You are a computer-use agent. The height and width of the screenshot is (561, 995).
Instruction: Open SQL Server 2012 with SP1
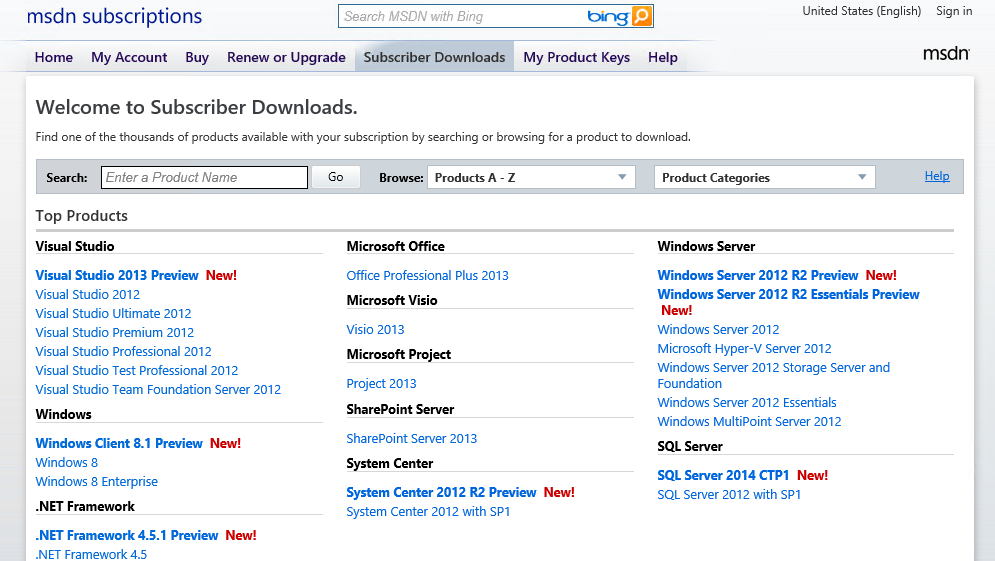tap(728, 494)
